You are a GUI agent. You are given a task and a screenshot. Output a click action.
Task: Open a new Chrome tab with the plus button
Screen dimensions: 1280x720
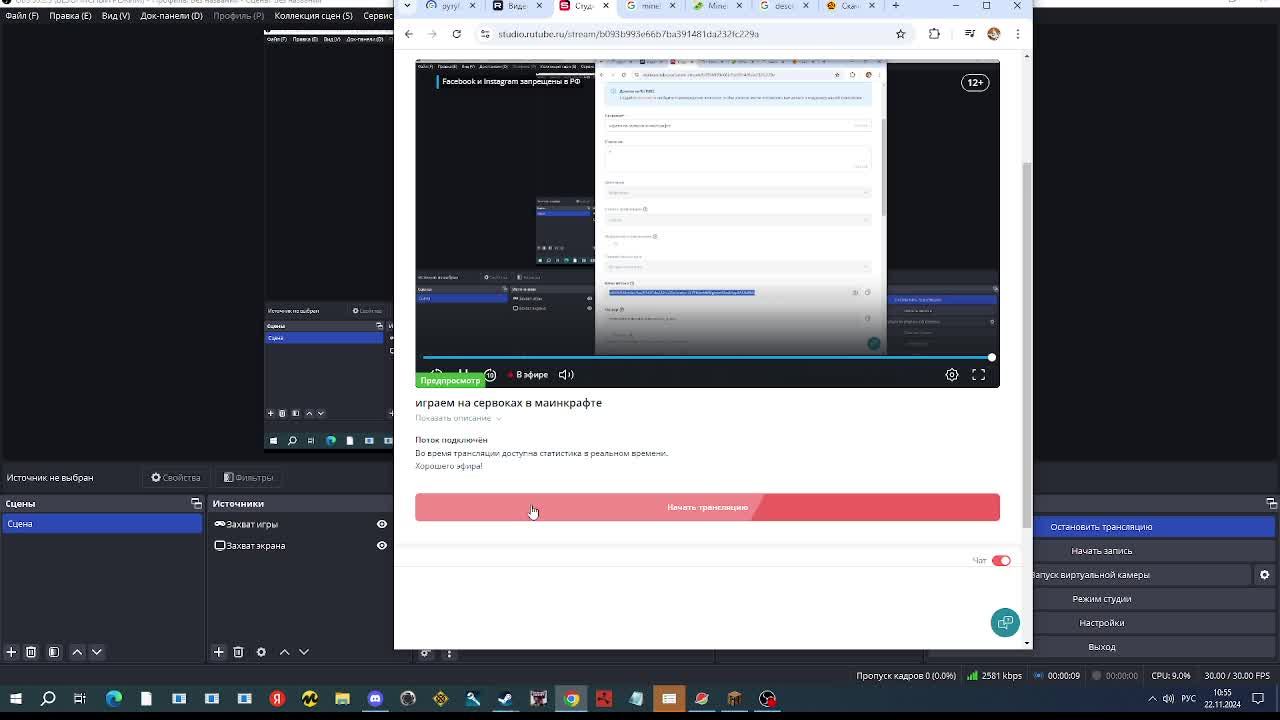point(895,6)
